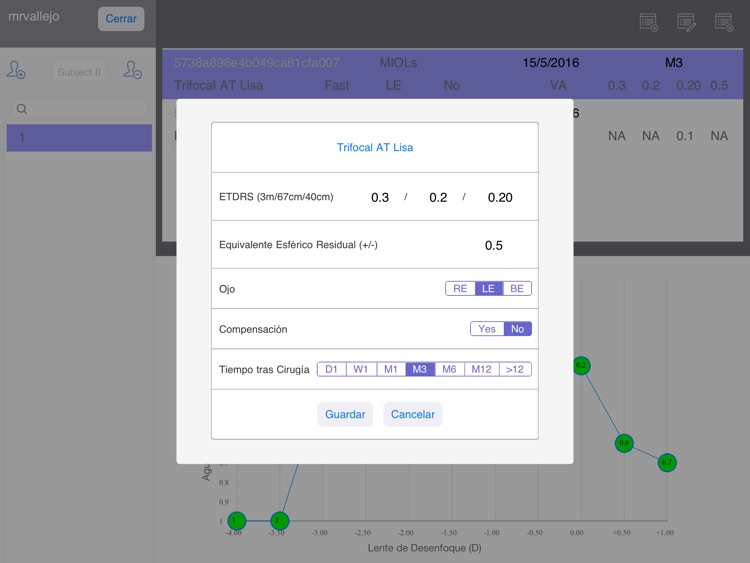Choose D1 time after surgery
This screenshot has width=750, height=563.
331,369
